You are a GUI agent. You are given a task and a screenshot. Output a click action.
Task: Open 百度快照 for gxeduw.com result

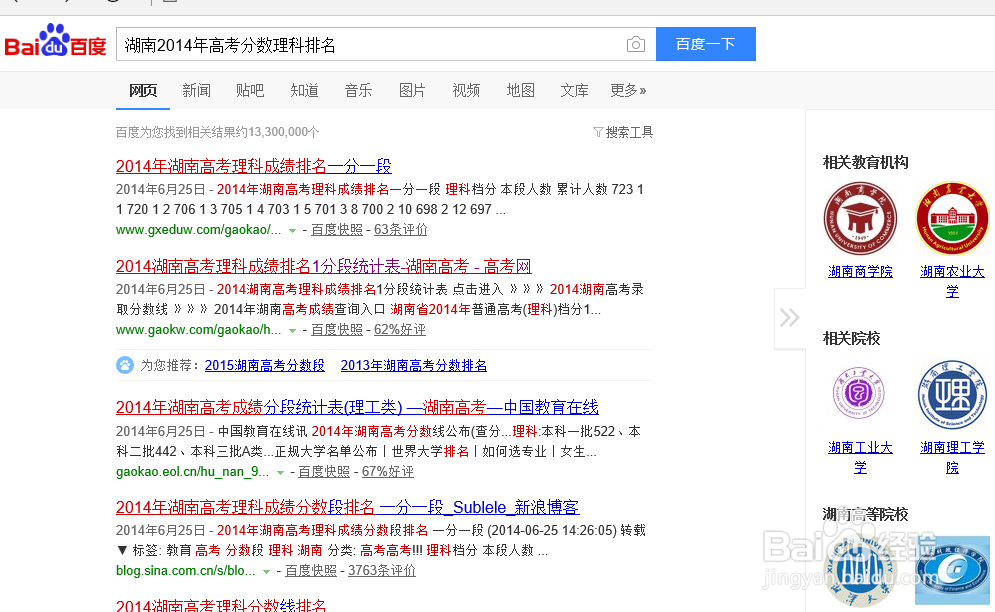pos(337,230)
